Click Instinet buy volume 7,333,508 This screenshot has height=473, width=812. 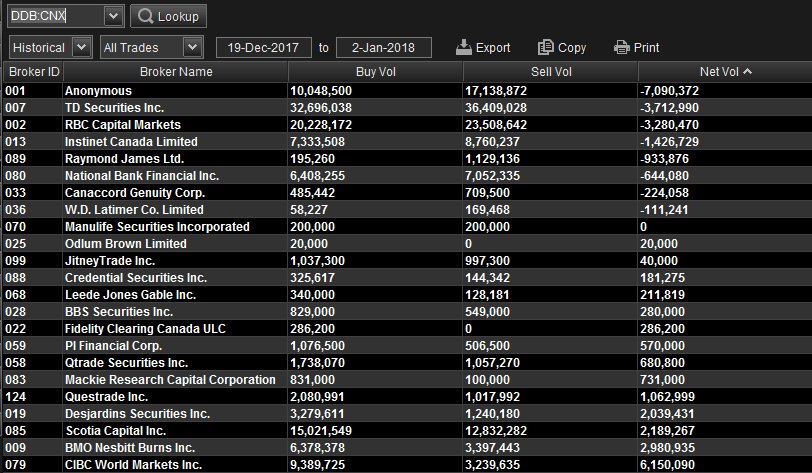click(317, 141)
